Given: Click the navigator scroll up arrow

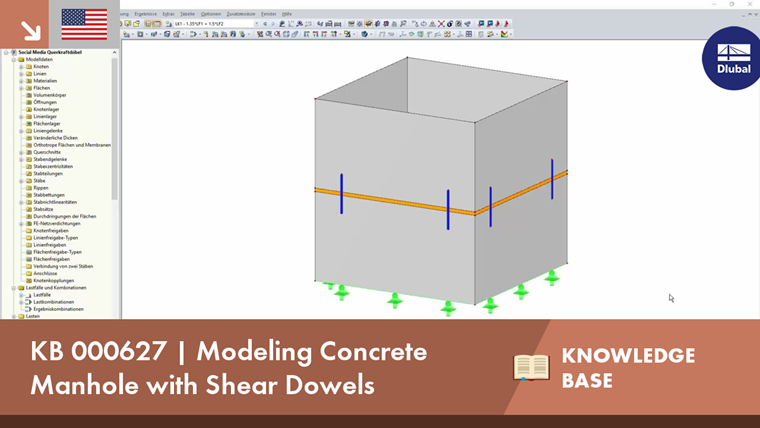Looking at the screenshot, I should coord(115,52).
